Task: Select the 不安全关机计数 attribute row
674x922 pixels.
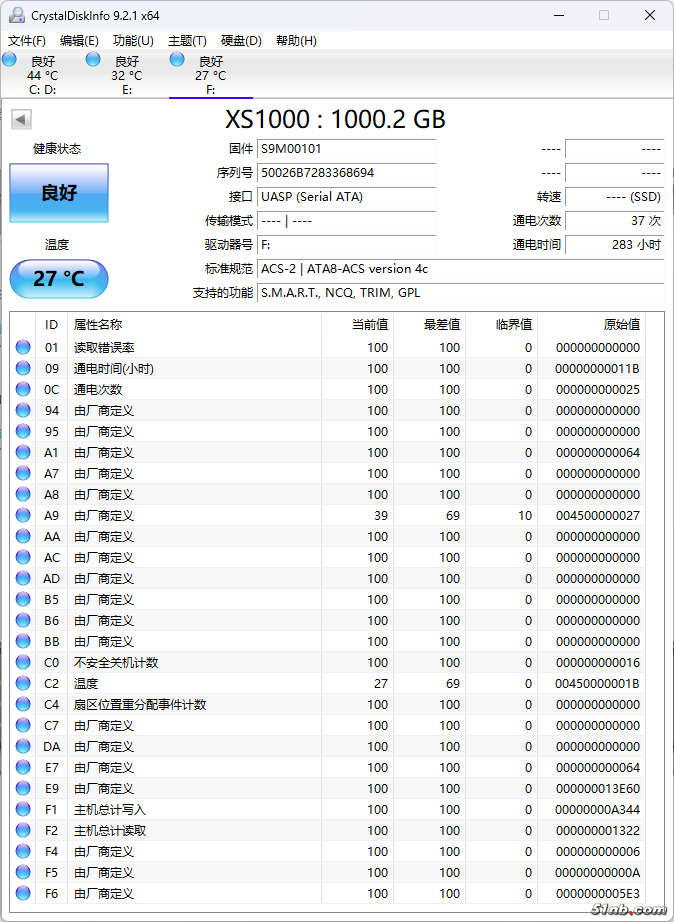Action: (x=116, y=663)
